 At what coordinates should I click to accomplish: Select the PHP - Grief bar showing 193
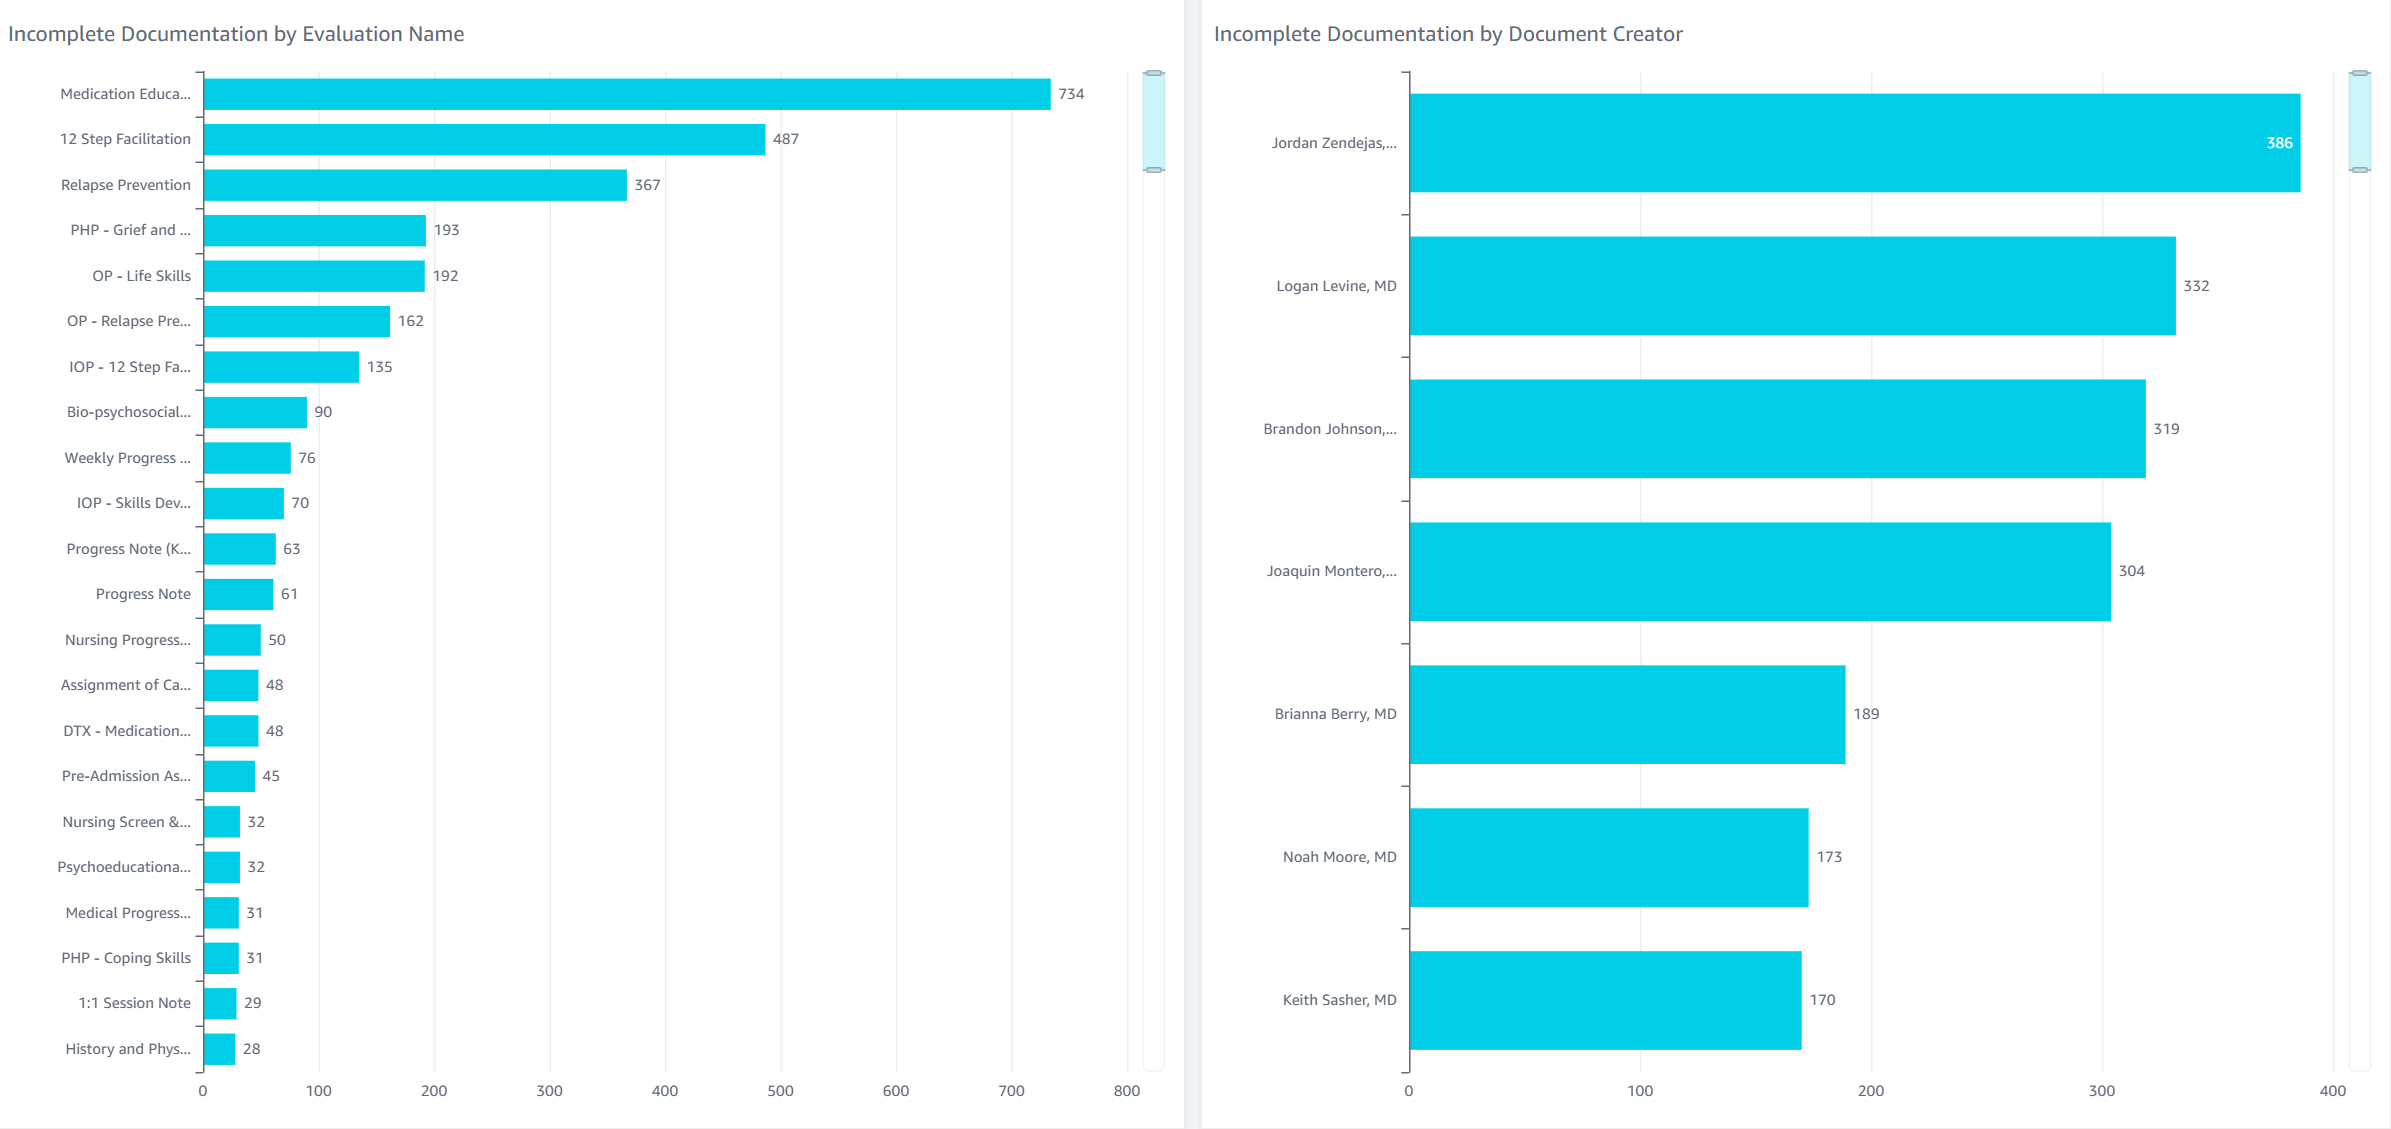coord(314,230)
